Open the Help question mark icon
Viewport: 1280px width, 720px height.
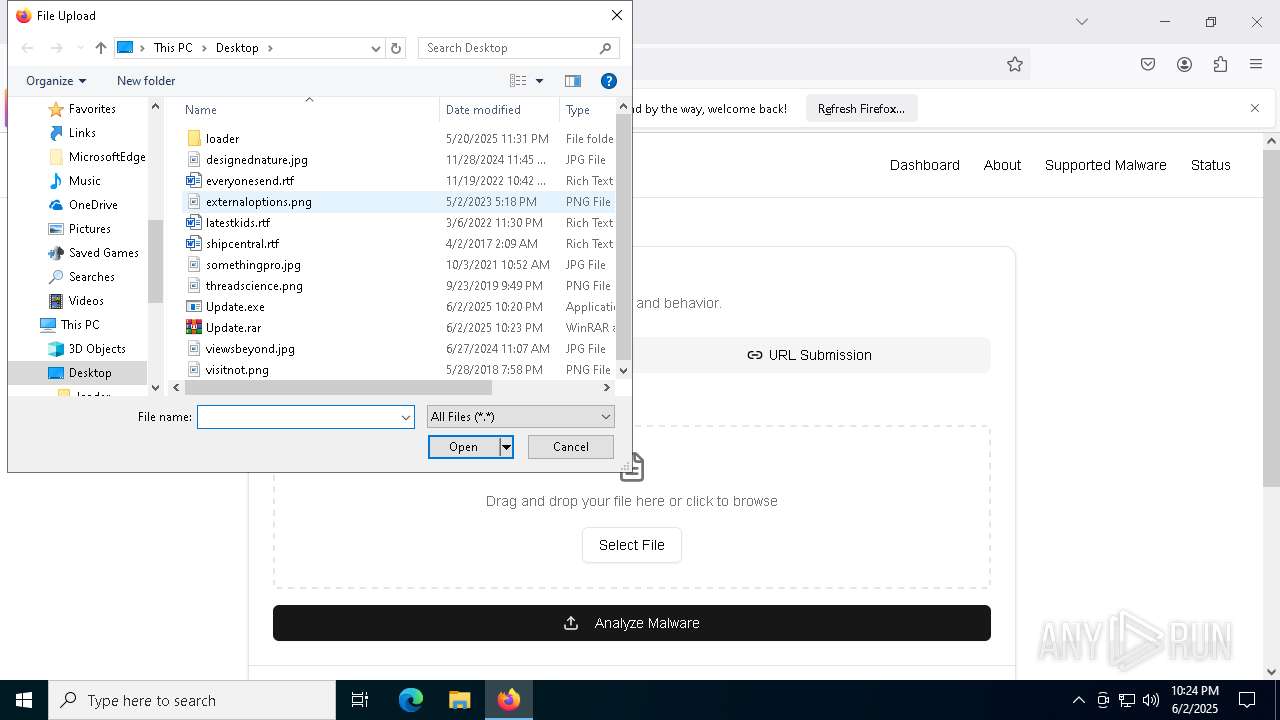click(608, 81)
